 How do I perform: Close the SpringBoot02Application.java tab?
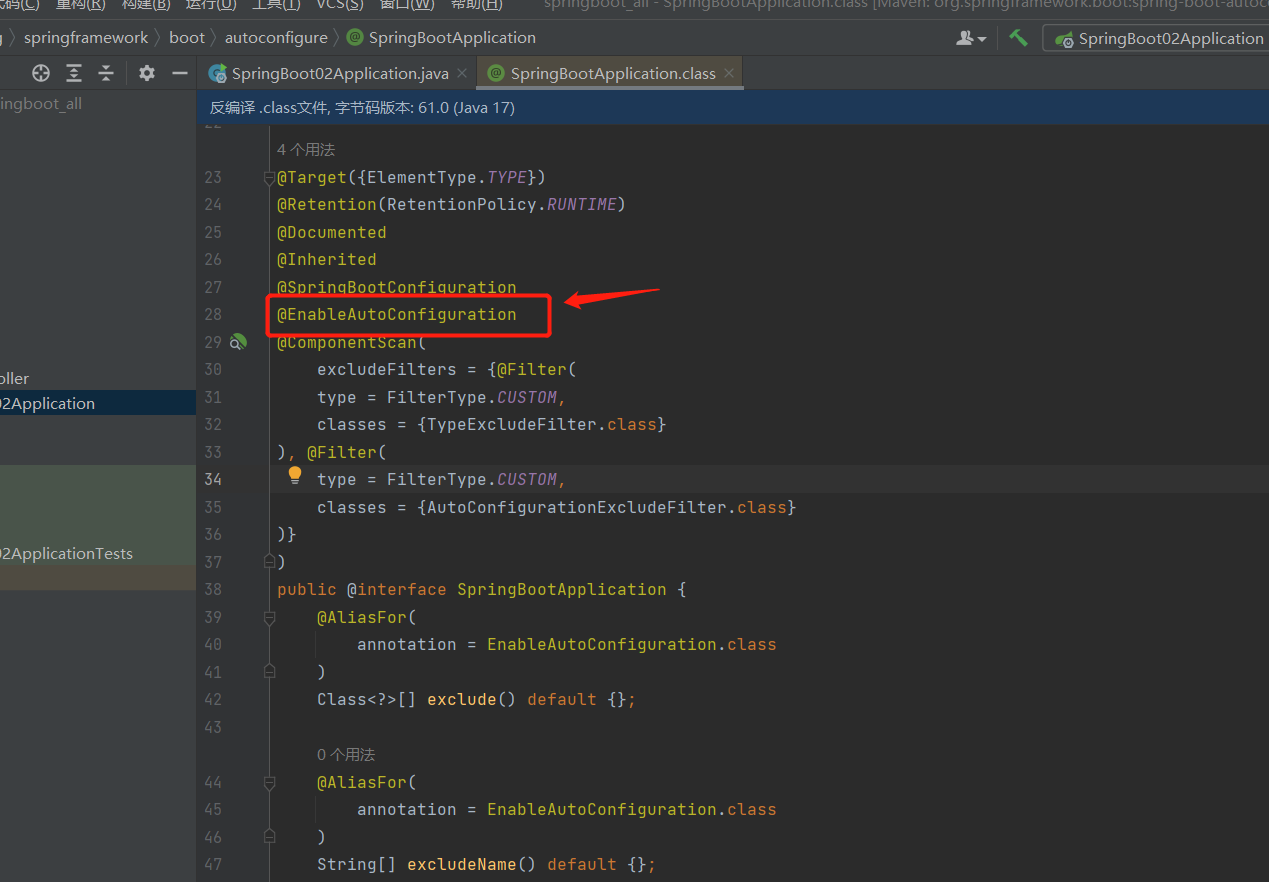click(461, 73)
